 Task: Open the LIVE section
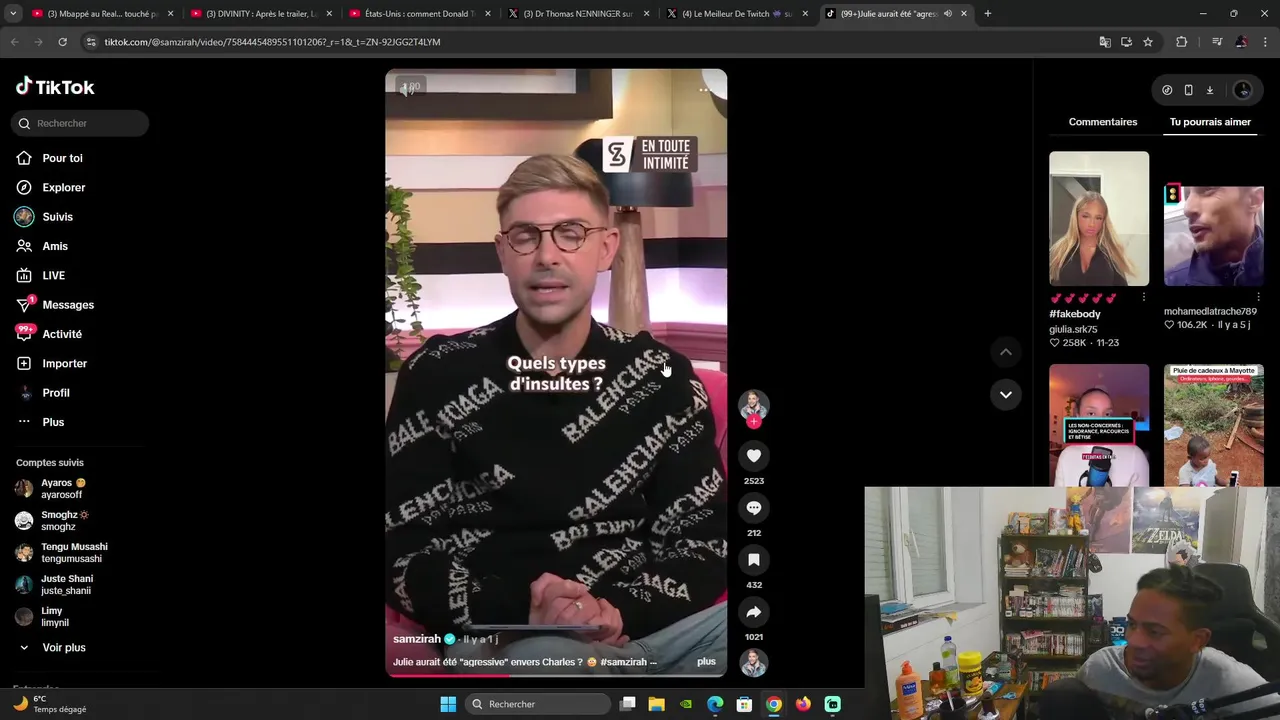(x=53, y=275)
